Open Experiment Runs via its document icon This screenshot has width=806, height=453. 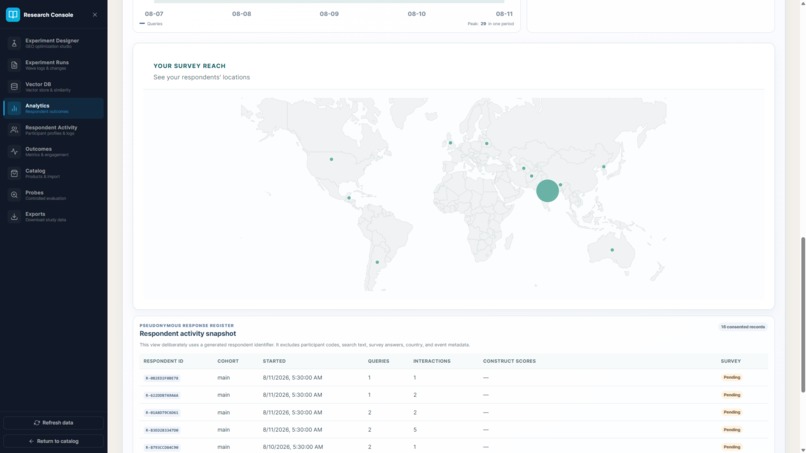14,65
